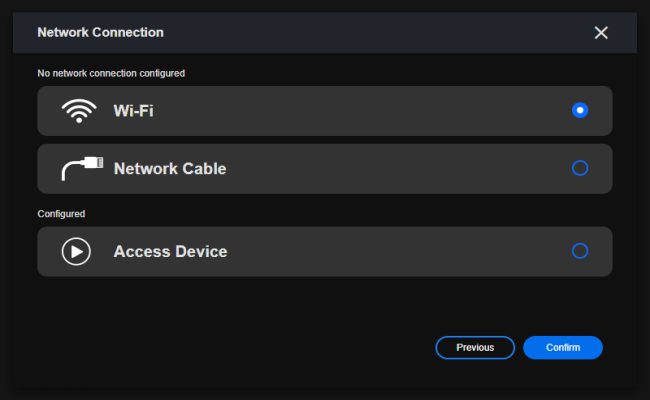Viewport: 650px width, 400px height.
Task: Click the Wi-Fi text label
Action: (x=133, y=111)
